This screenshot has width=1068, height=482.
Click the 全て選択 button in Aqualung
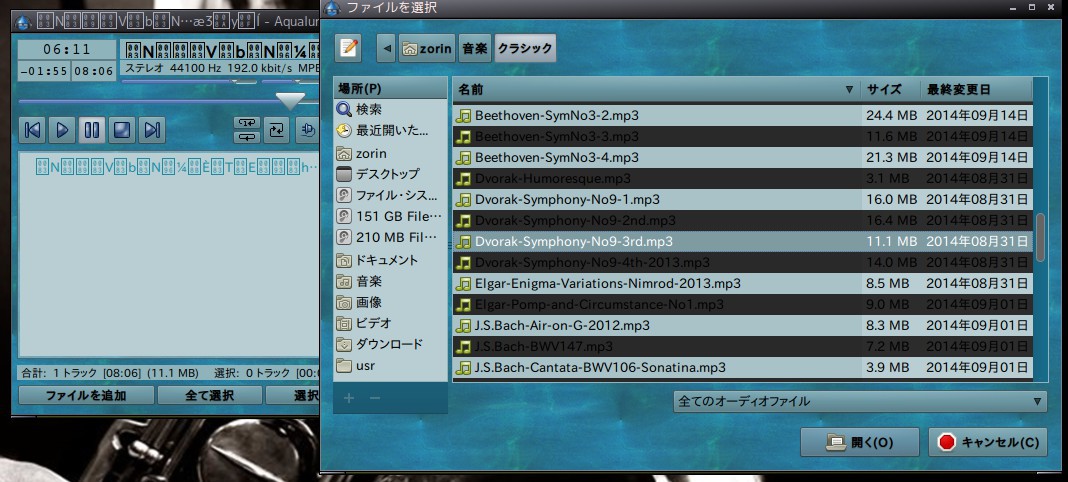tap(210, 396)
